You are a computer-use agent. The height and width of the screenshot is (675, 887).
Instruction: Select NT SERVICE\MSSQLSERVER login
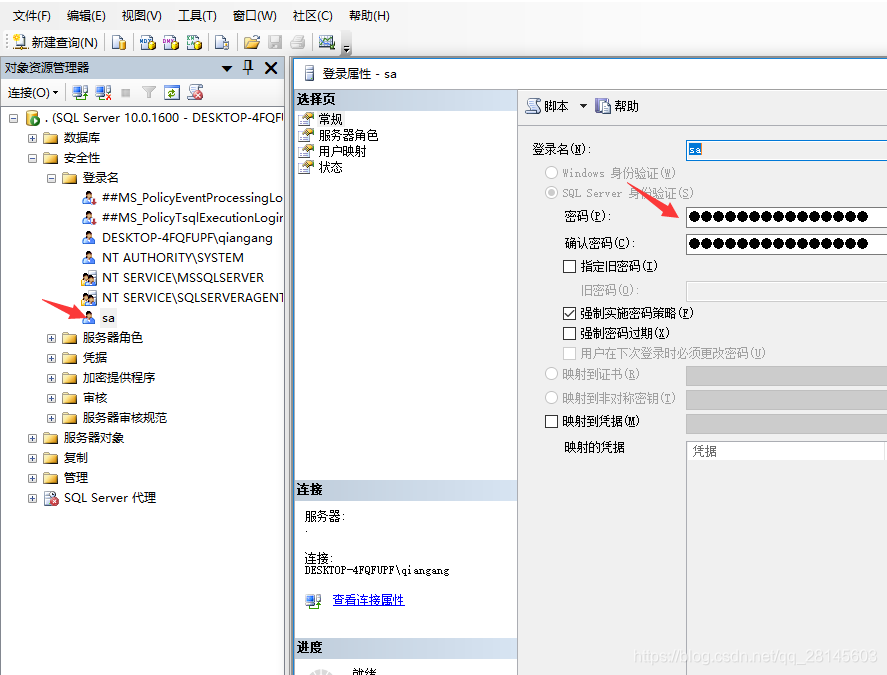(183, 278)
